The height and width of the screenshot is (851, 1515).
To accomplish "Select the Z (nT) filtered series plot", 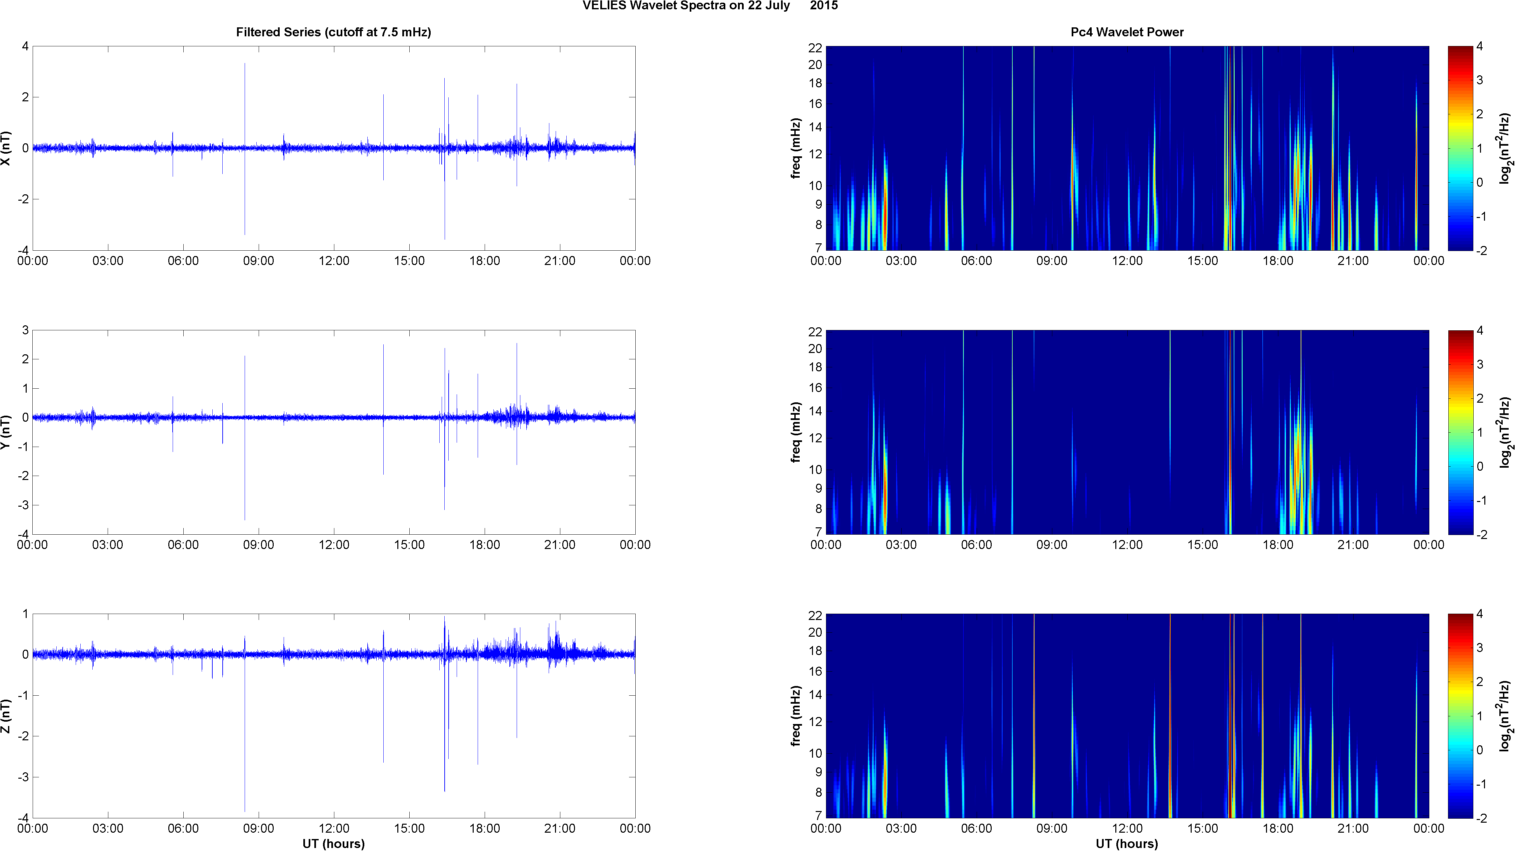I will click(x=334, y=716).
